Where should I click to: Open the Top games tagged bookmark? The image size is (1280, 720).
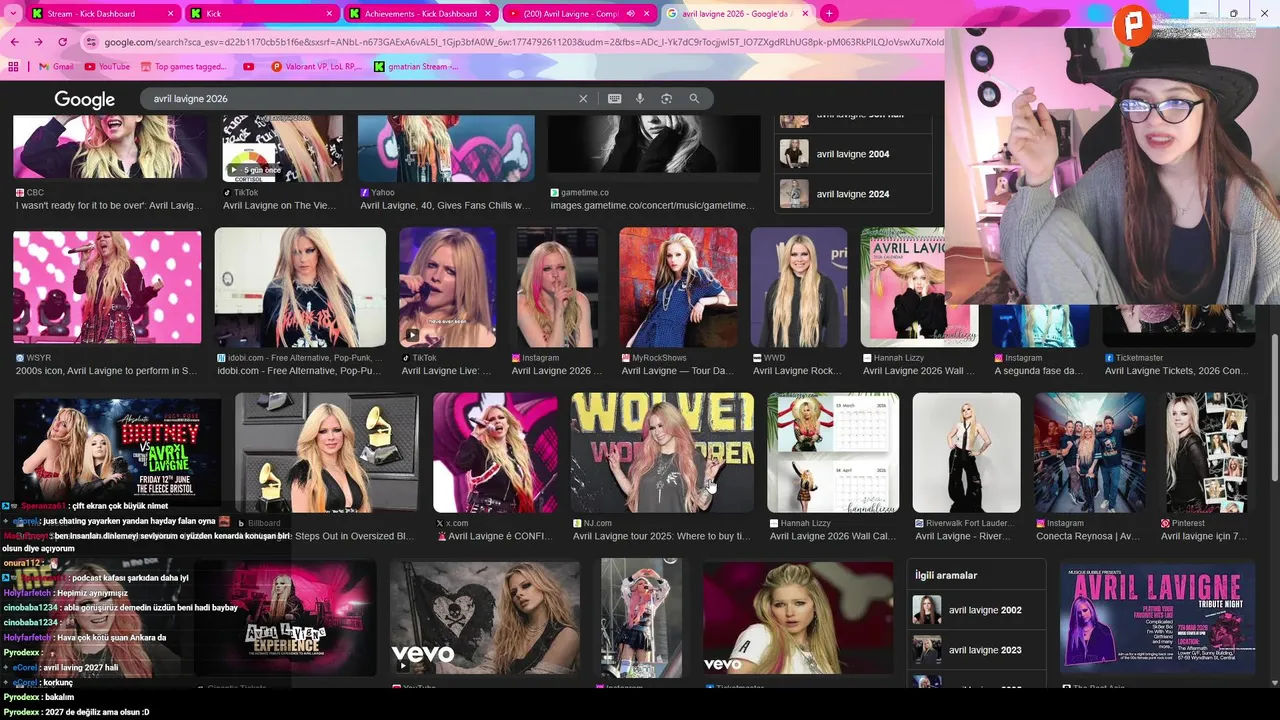coord(183,67)
